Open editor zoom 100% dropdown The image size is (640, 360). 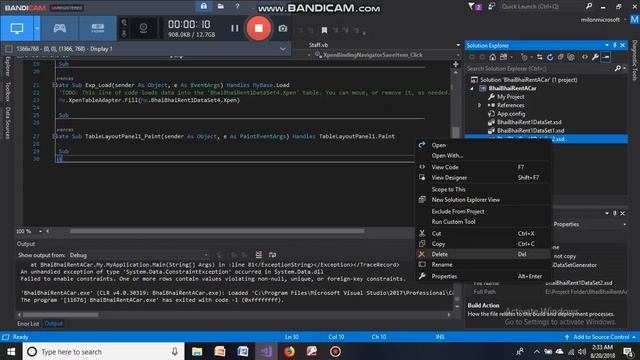[40, 231]
